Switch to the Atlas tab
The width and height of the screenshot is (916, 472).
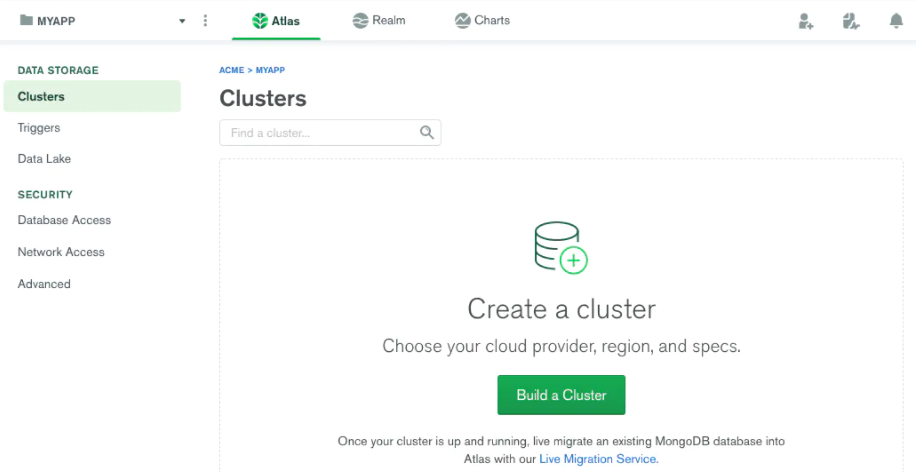coord(276,20)
